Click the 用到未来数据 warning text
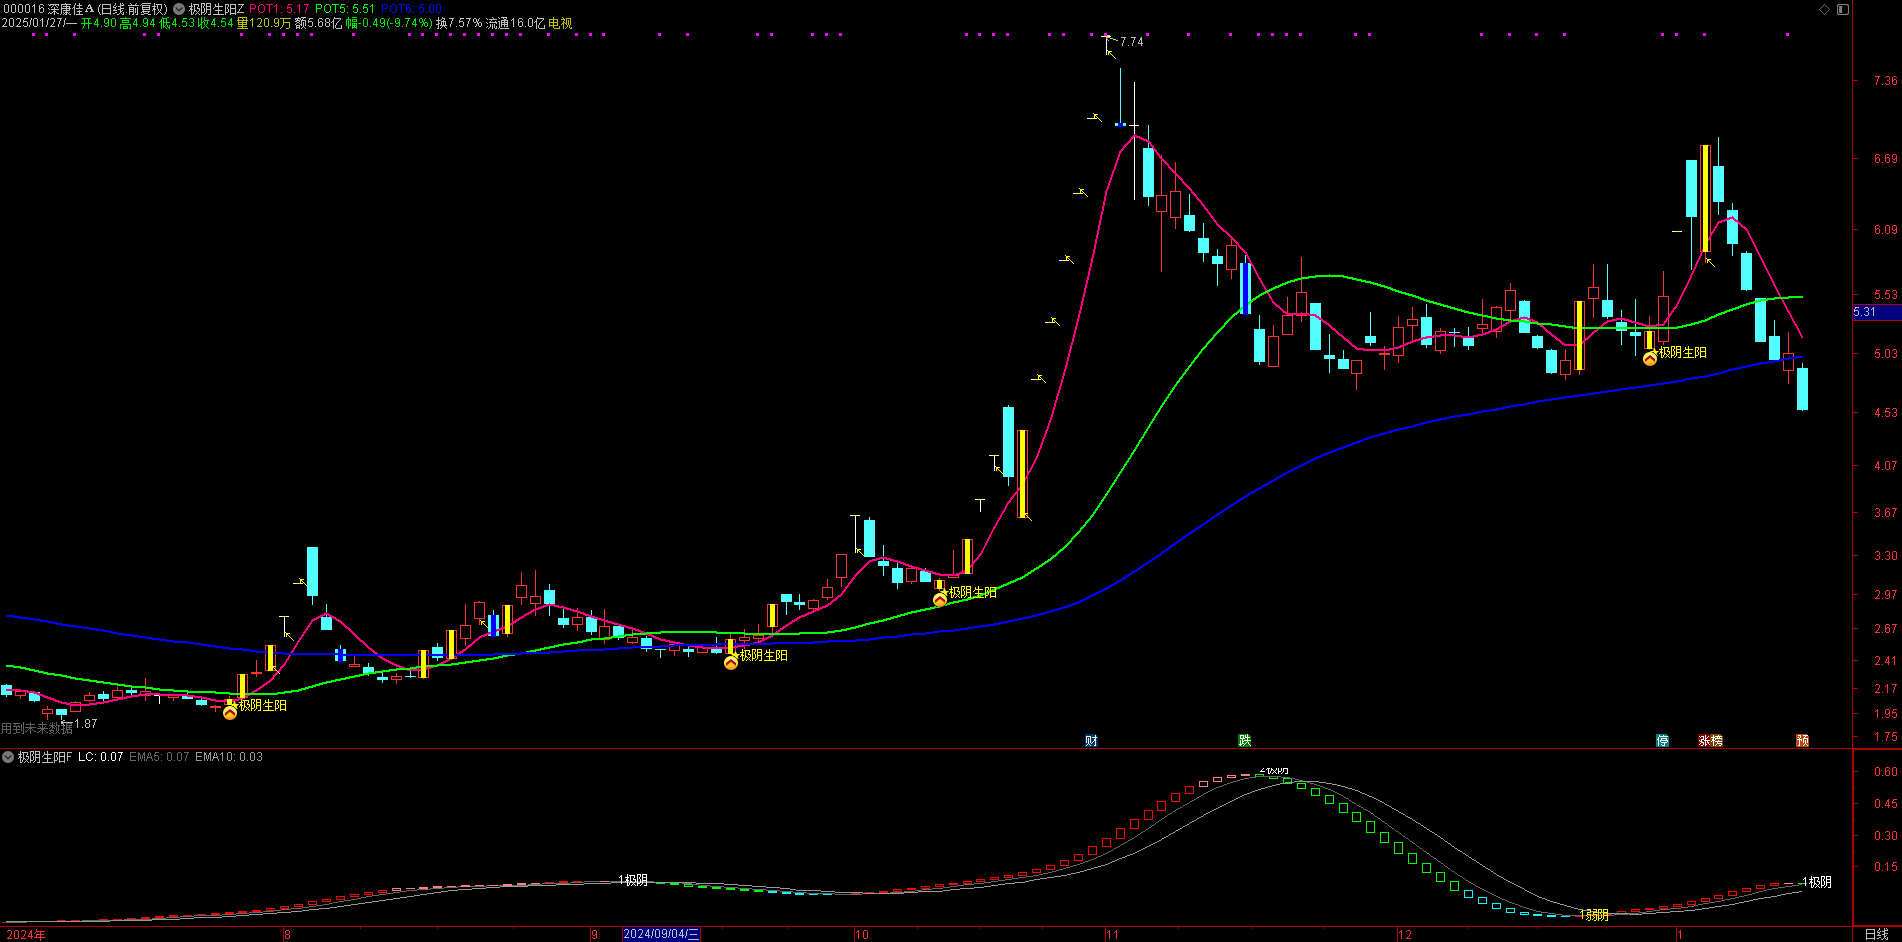 [x=37, y=729]
